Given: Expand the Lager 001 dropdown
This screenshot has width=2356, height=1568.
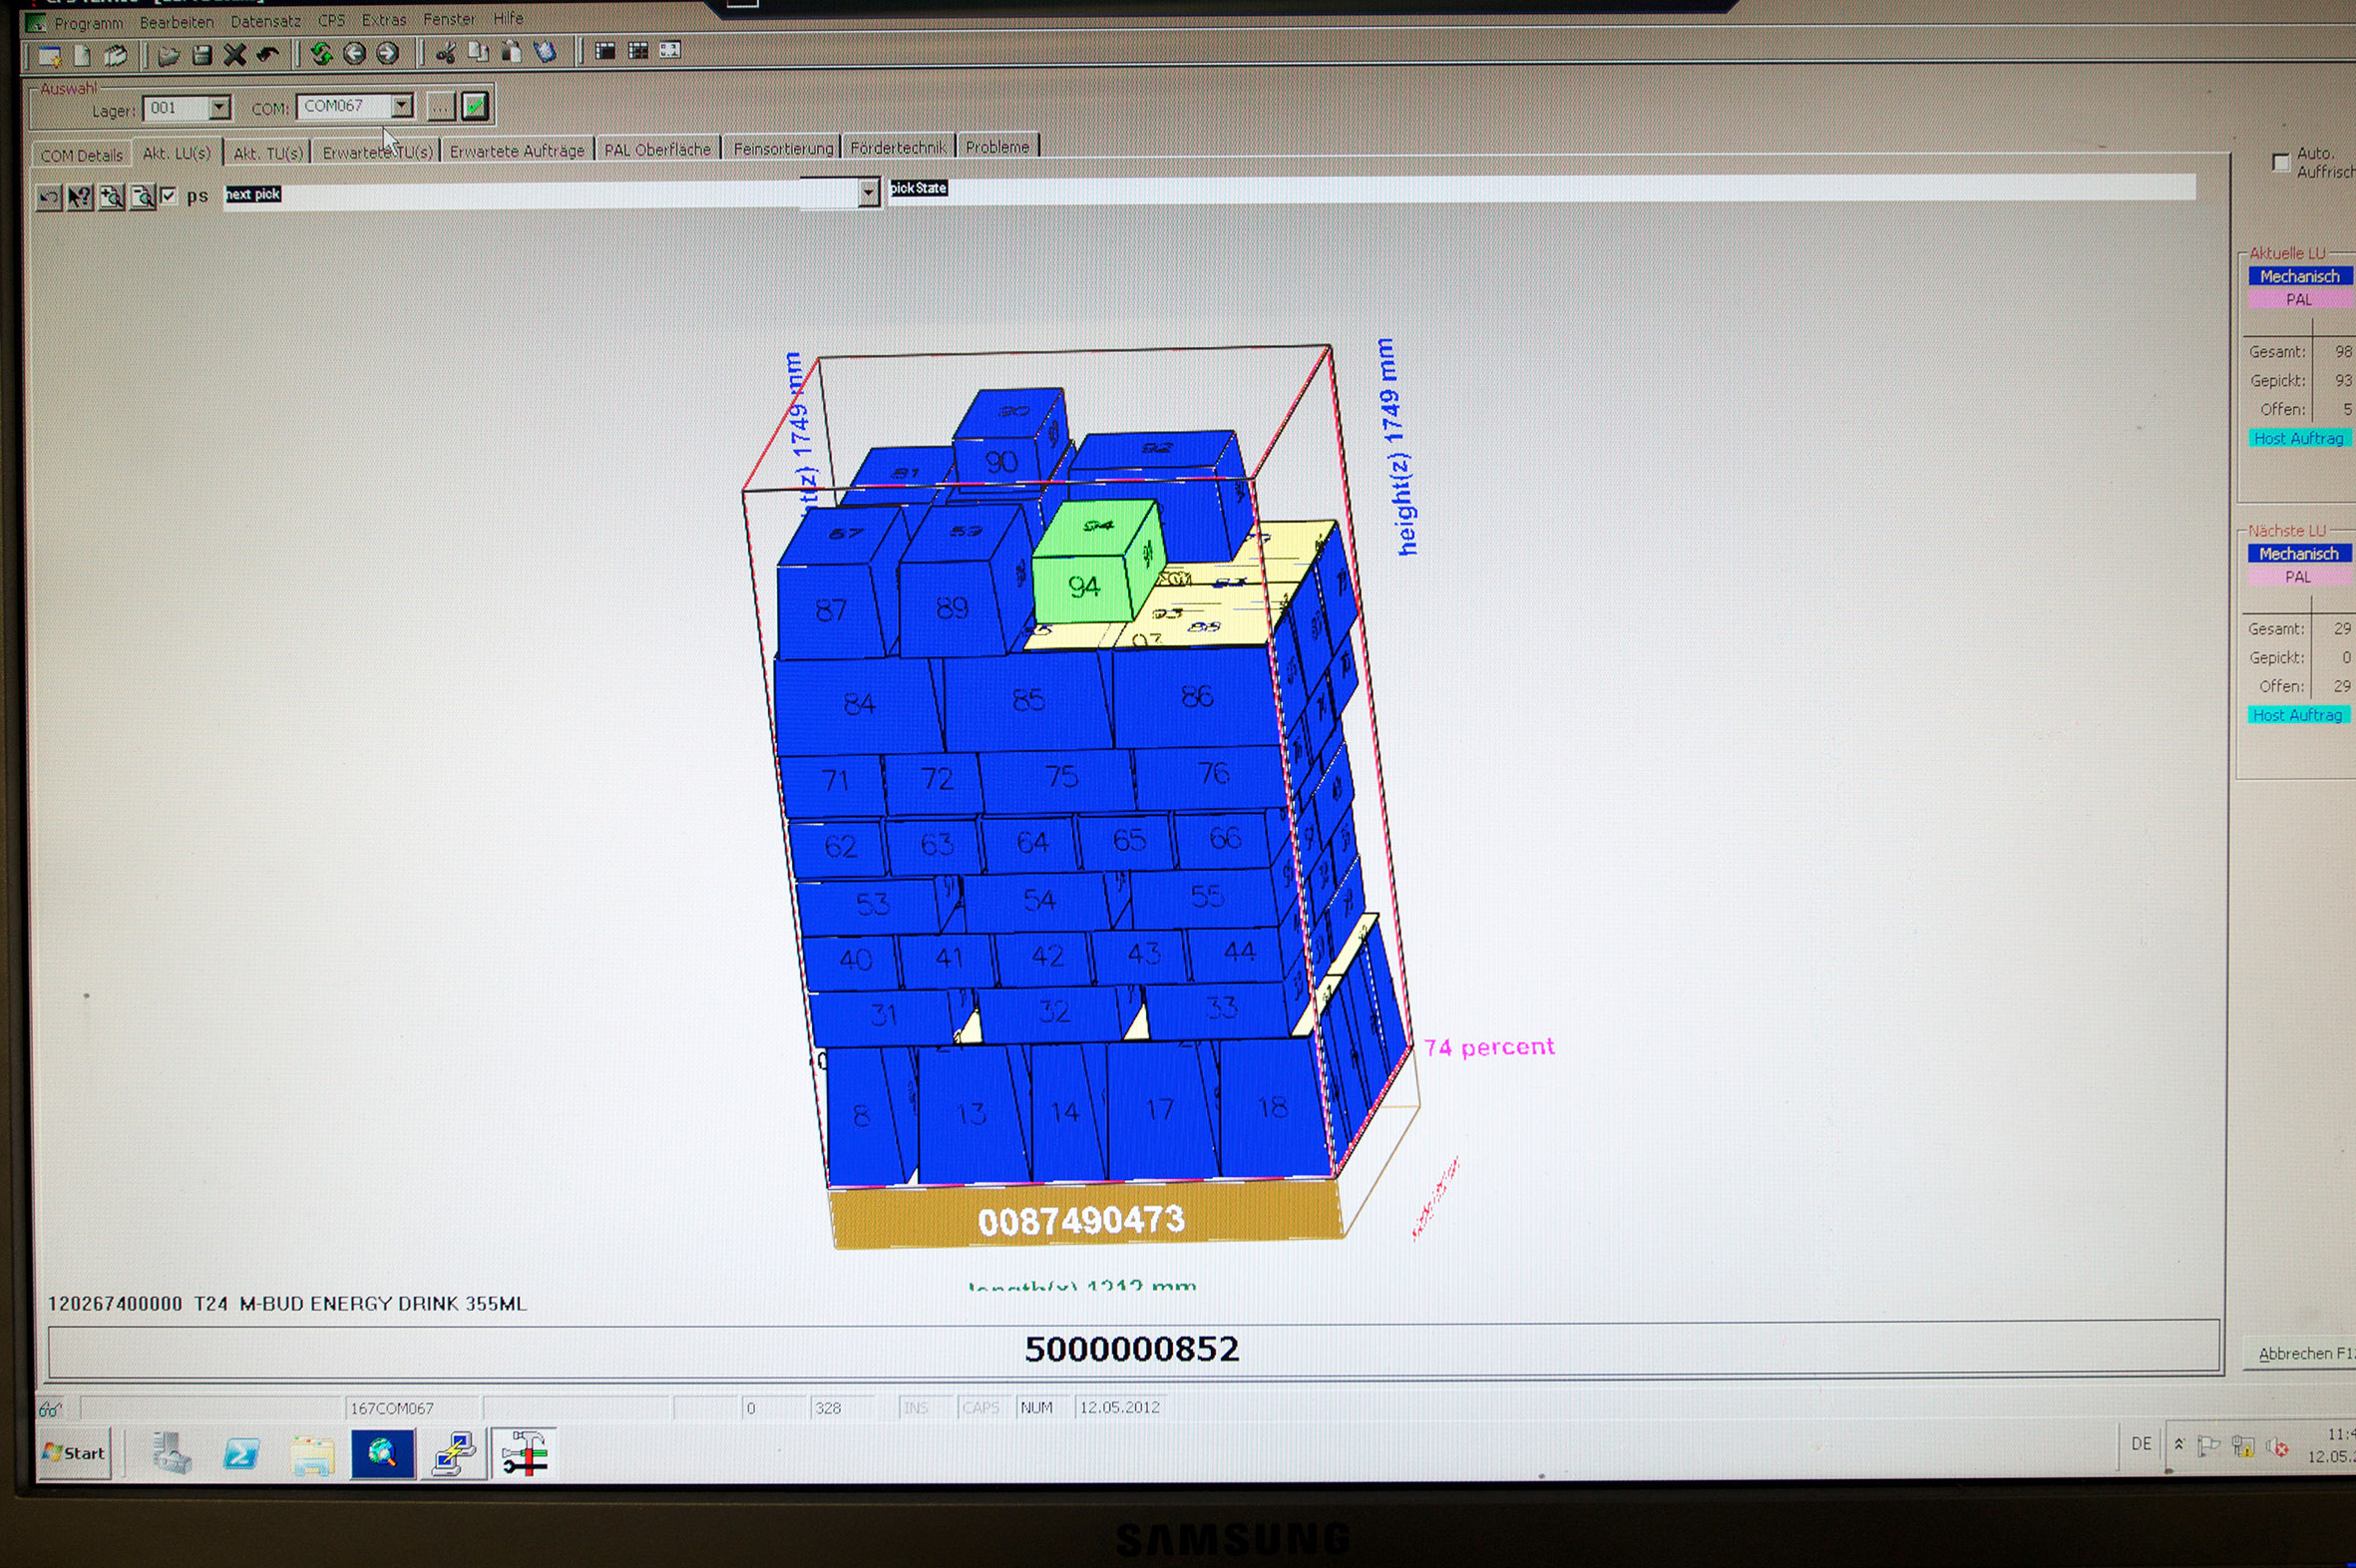Looking at the screenshot, I should (x=219, y=107).
